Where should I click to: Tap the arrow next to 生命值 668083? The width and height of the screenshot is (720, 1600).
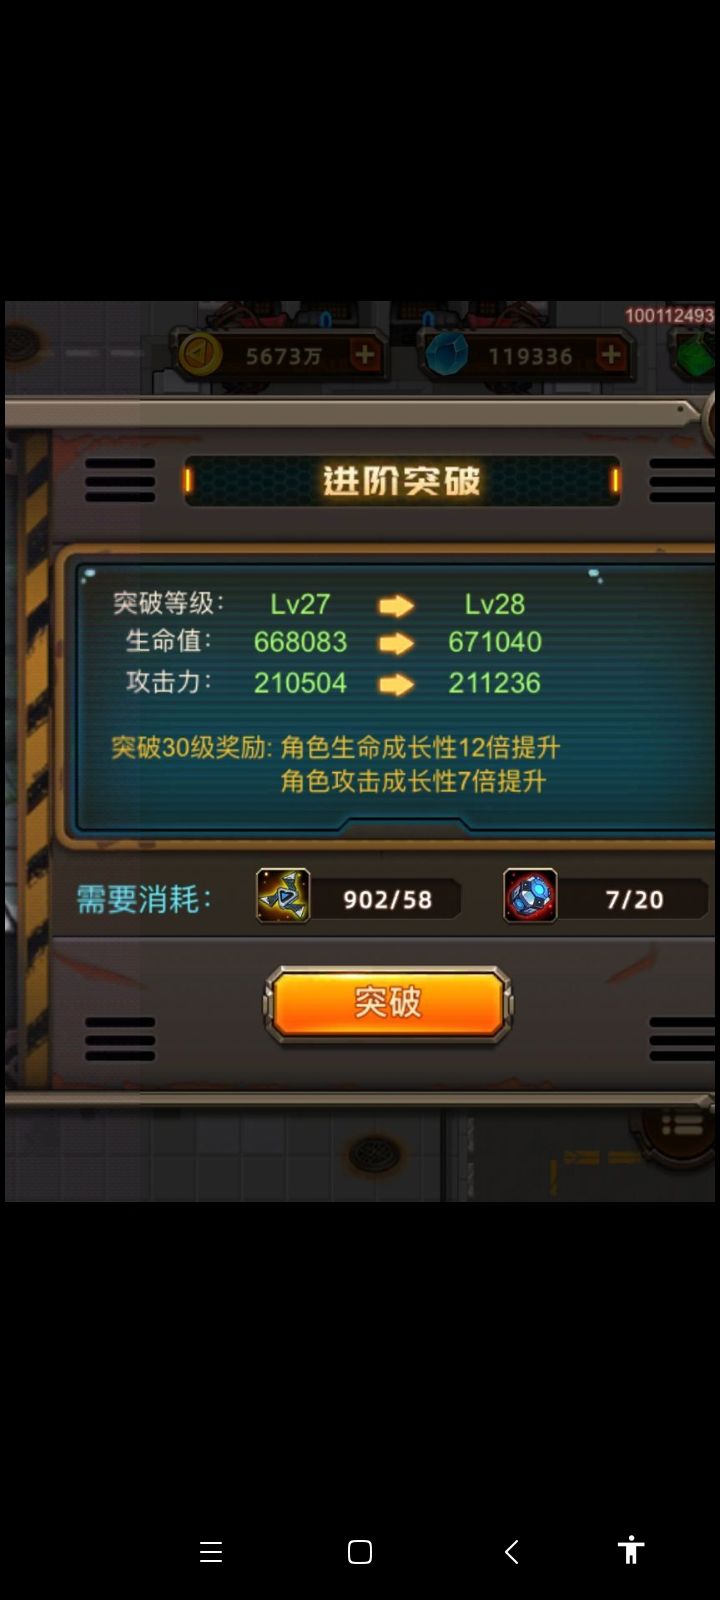point(396,643)
